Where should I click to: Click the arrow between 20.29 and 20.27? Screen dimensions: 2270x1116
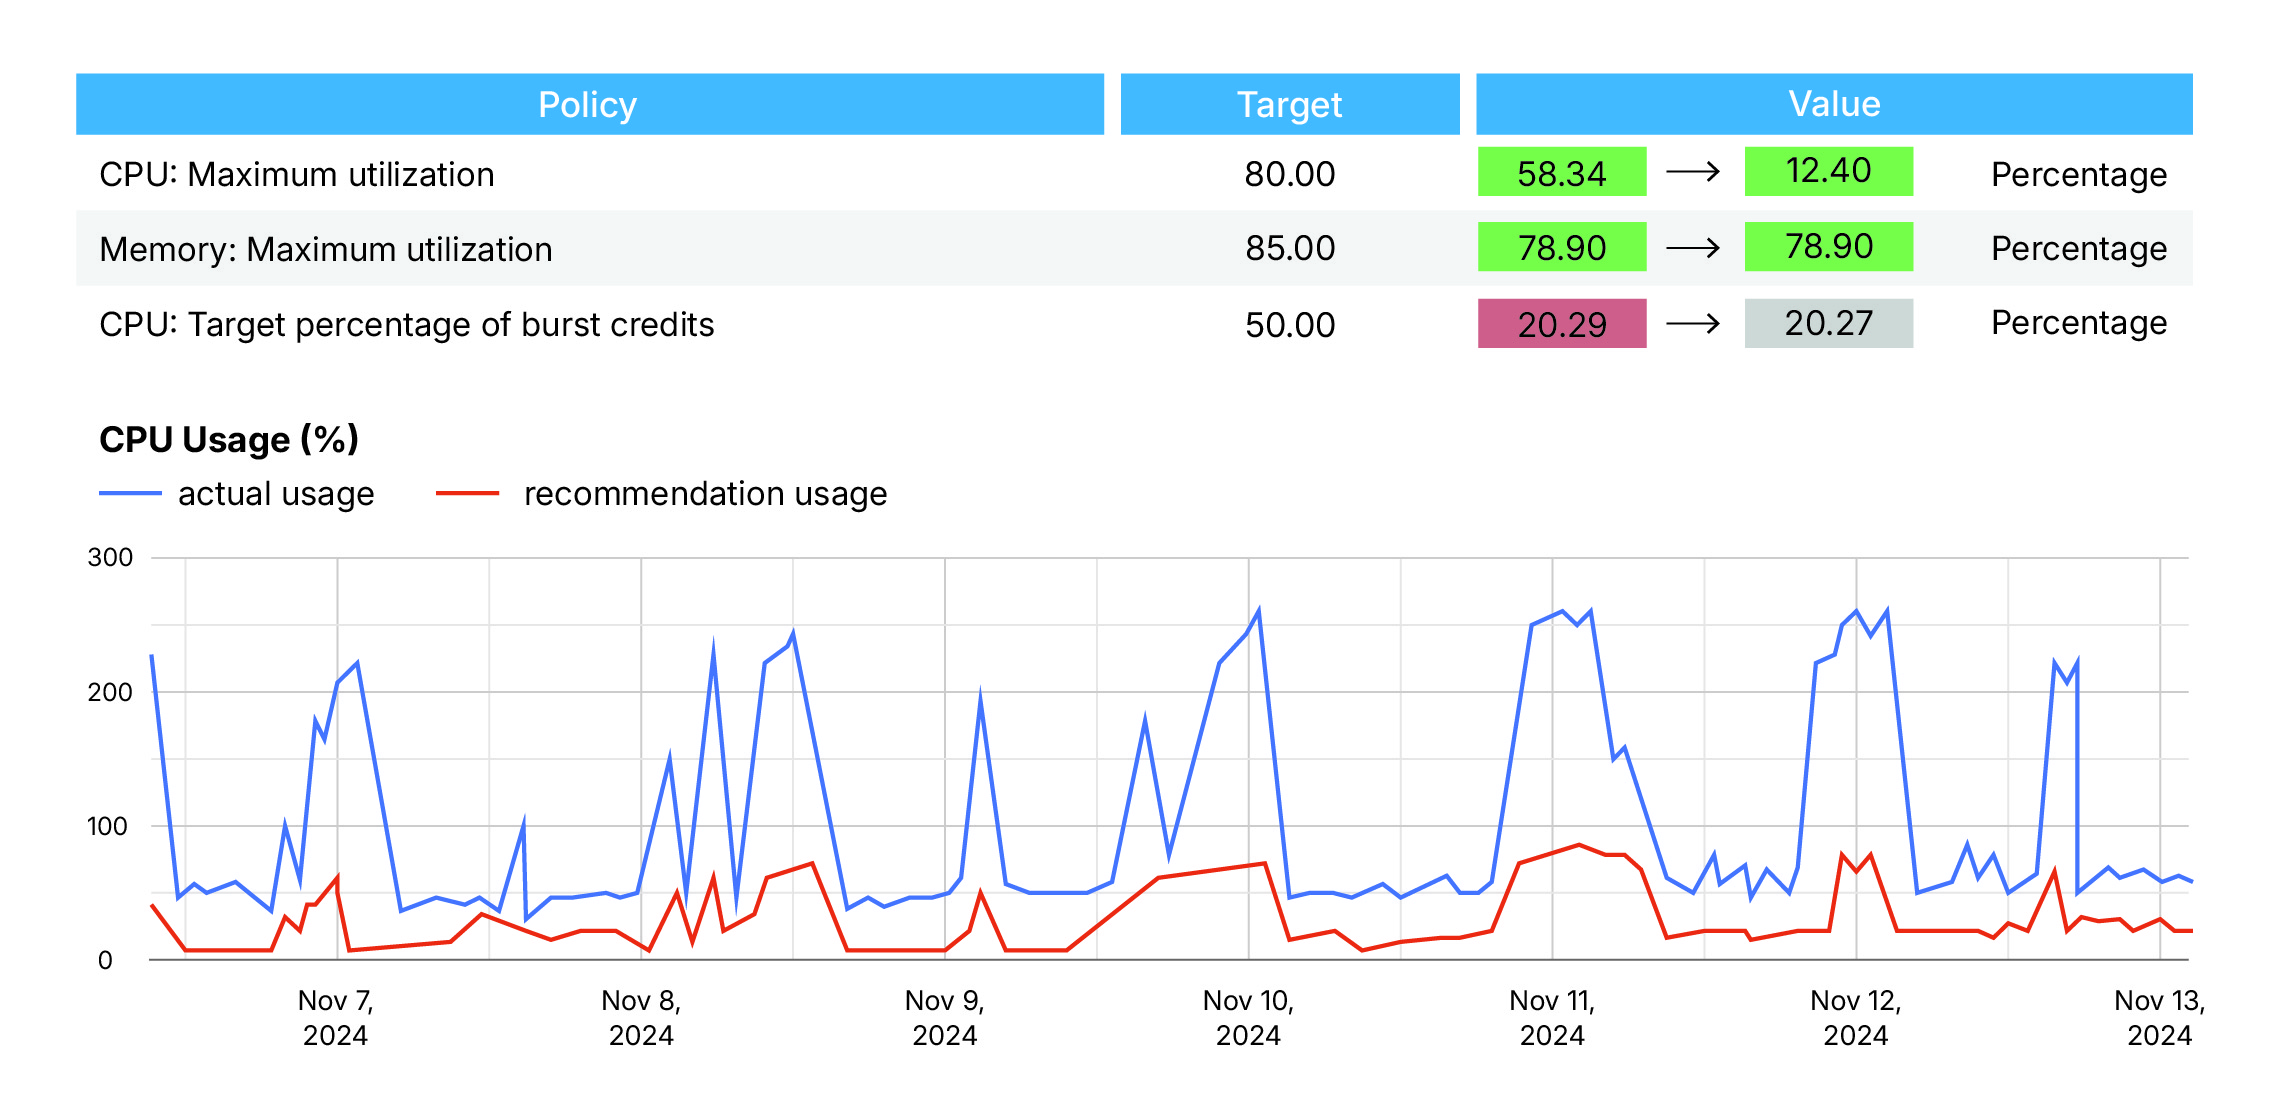(x=1693, y=323)
